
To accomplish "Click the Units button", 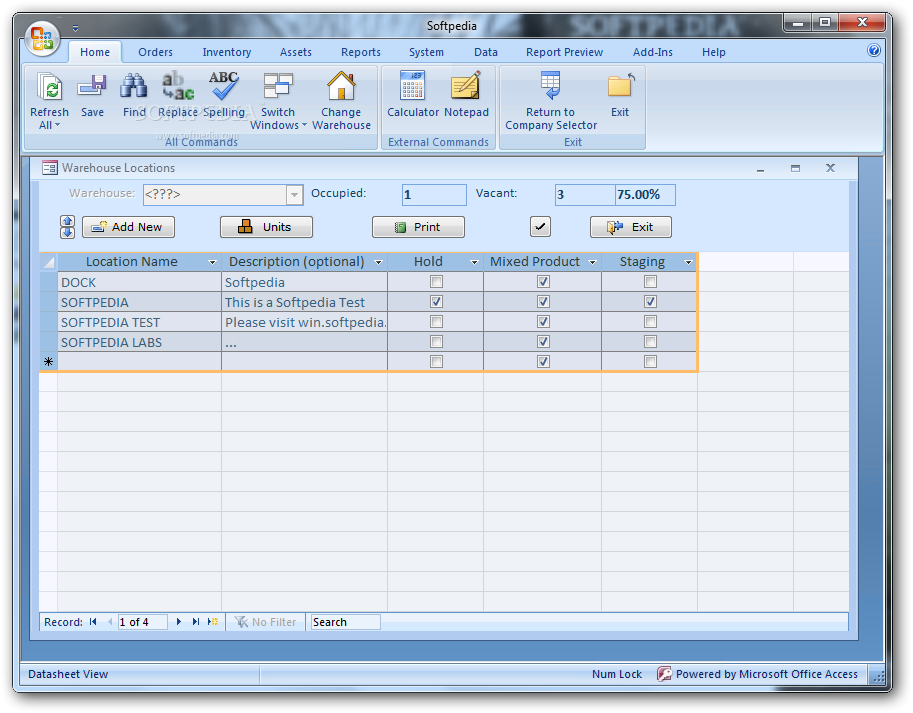I will (x=266, y=227).
